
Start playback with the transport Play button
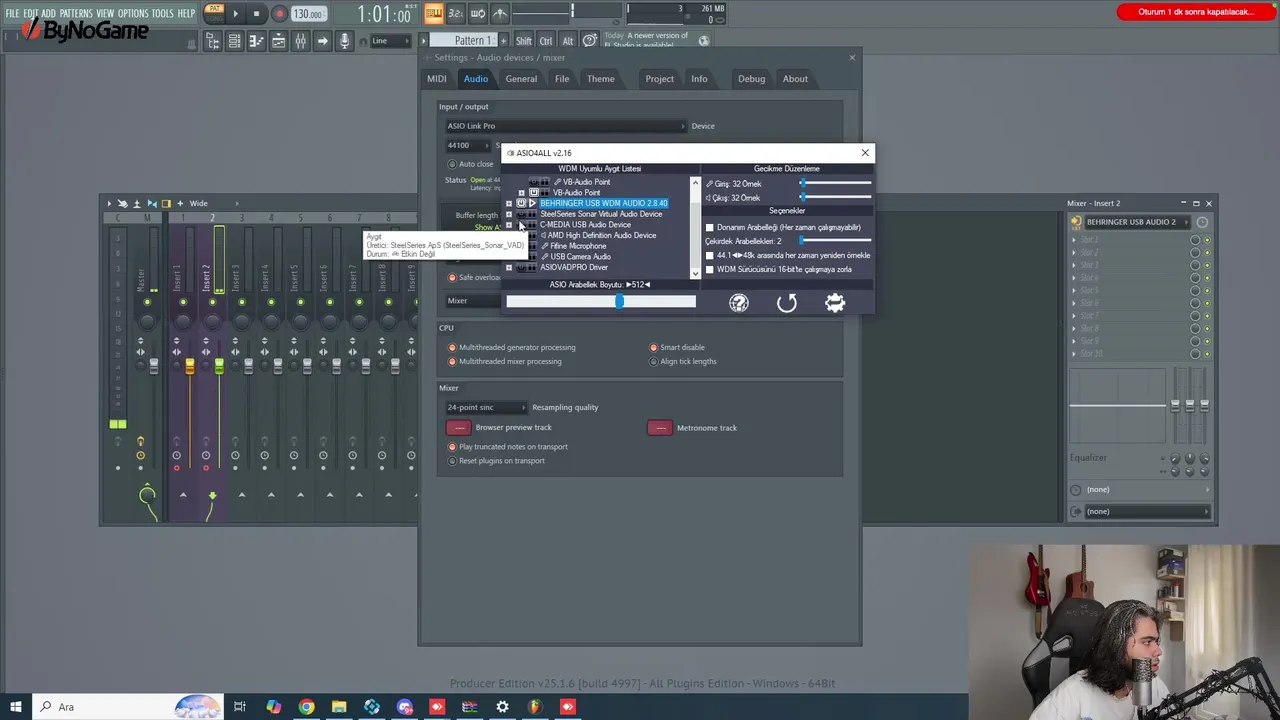(x=236, y=14)
